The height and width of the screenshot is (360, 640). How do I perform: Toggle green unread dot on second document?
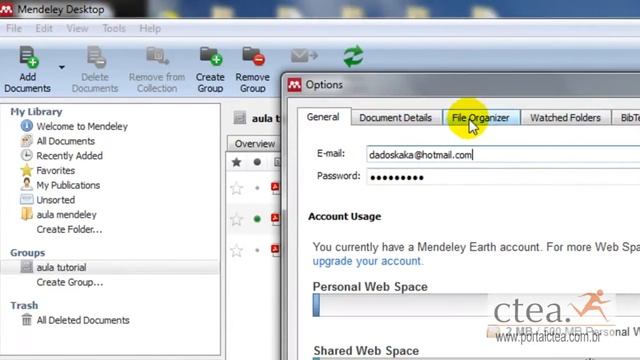pos(257,219)
